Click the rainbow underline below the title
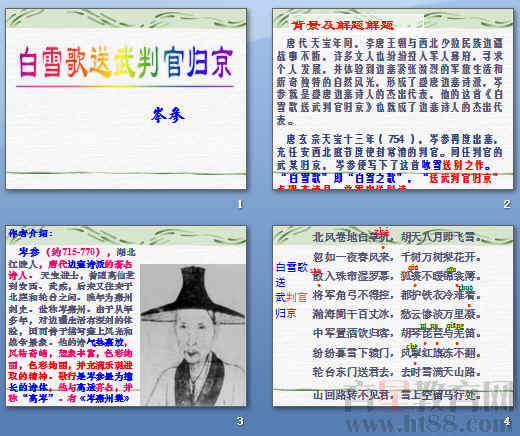The width and height of the screenshot is (520, 436). pyautogui.click(x=125, y=86)
